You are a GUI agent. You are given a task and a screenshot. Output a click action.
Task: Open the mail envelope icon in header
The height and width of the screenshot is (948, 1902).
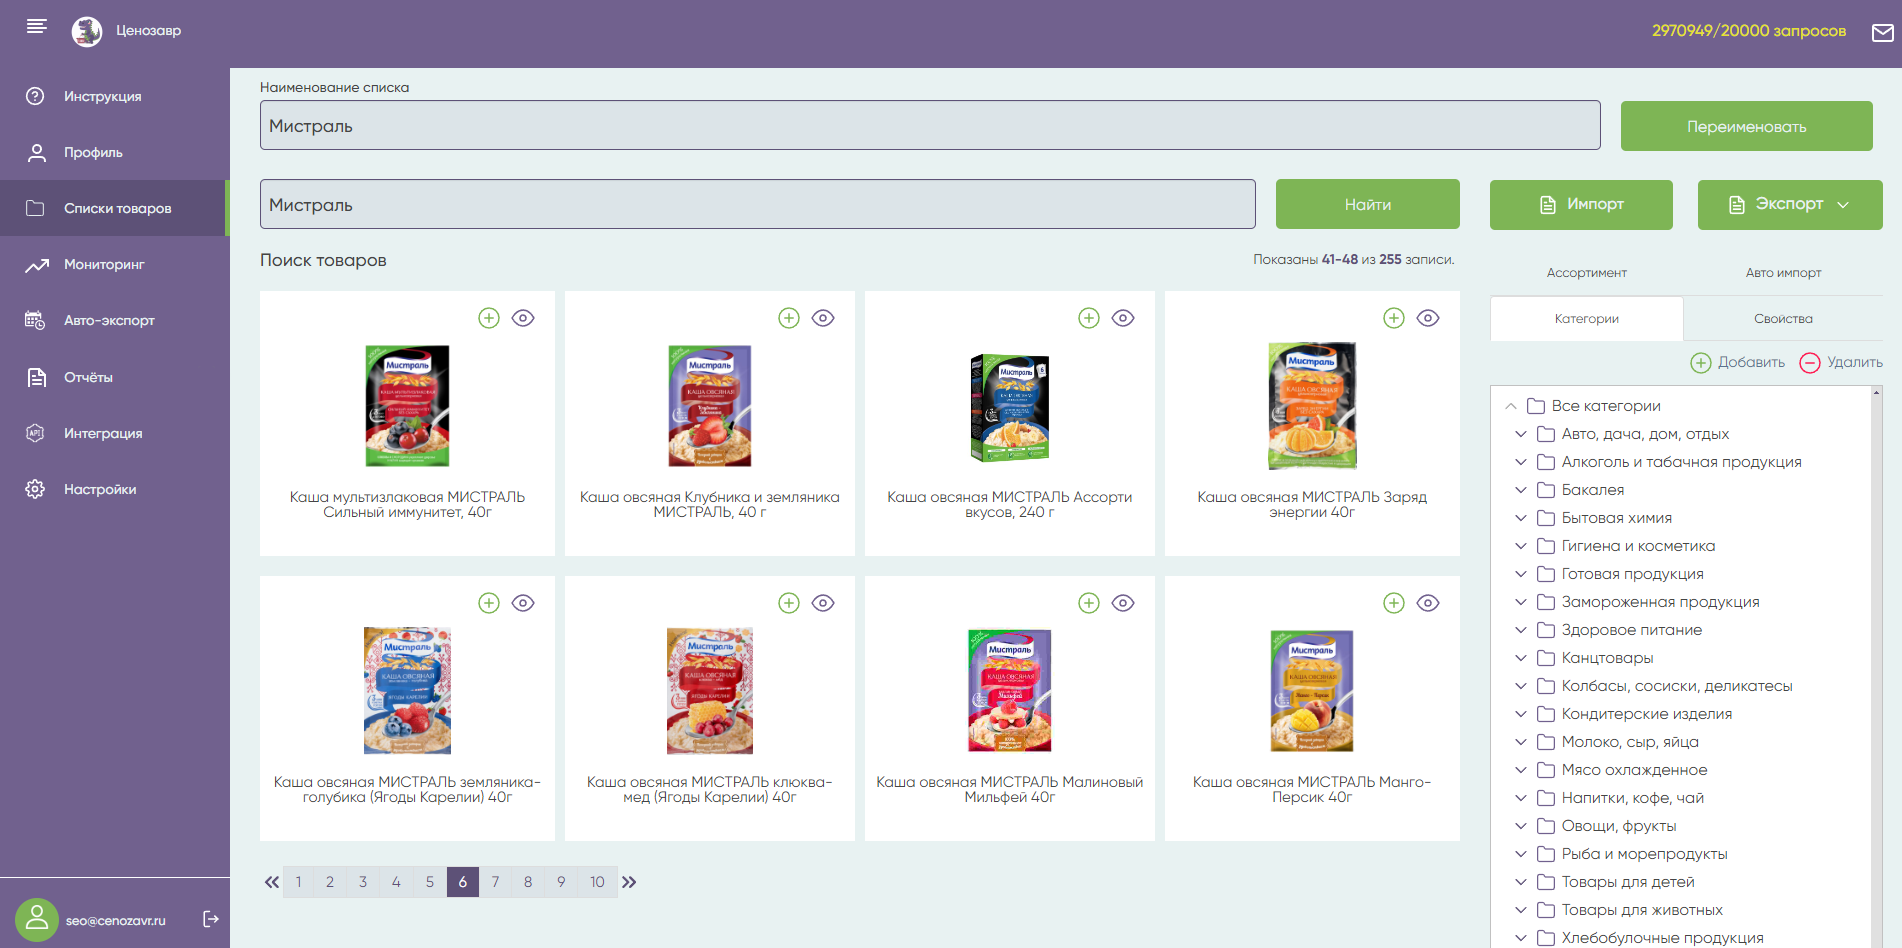pos(1883,32)
